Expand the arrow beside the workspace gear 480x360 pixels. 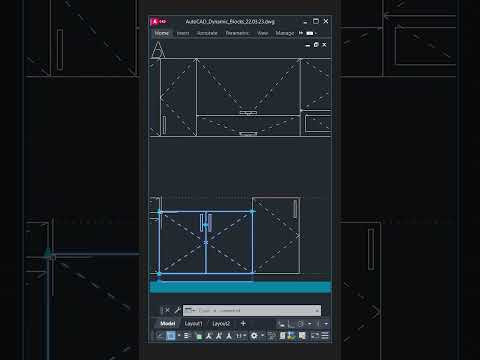click(x=262, y=336)
